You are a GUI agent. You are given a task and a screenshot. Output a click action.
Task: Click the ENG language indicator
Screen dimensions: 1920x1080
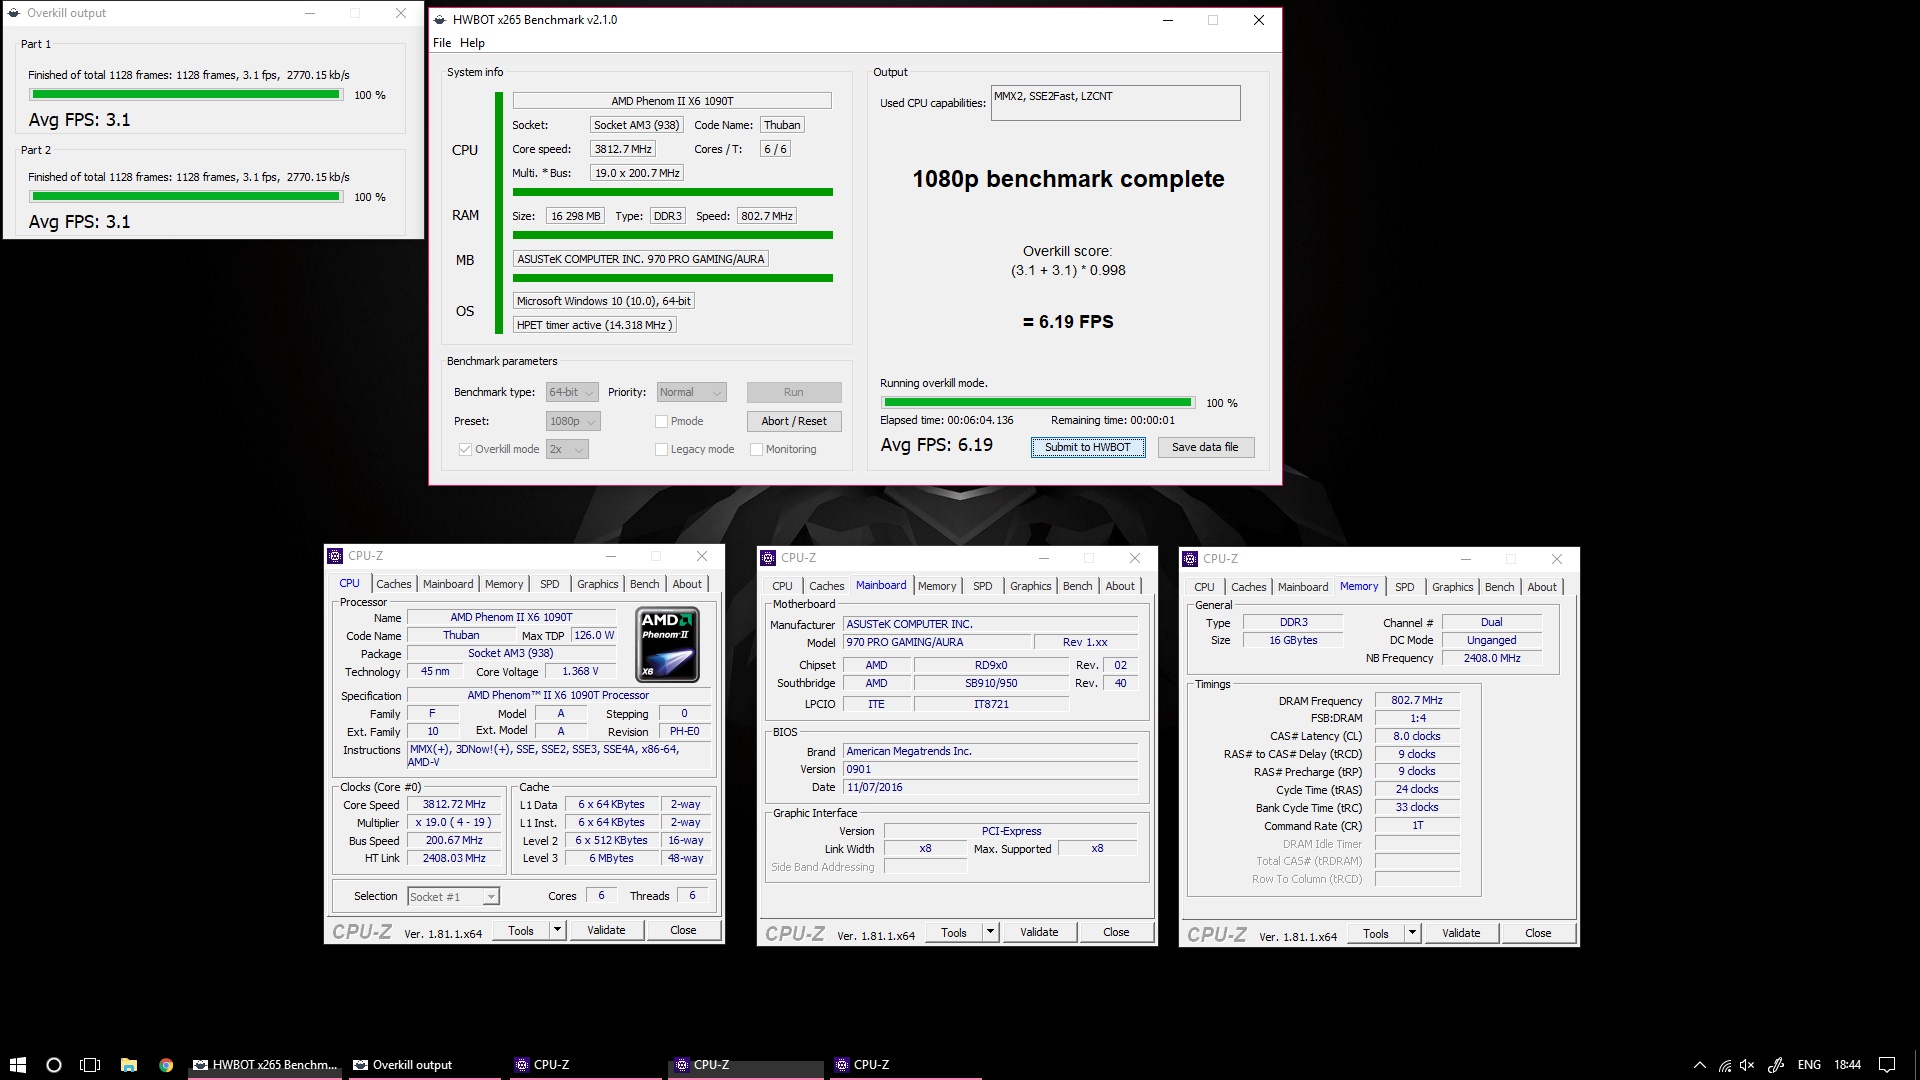[x=1809, y=1065]
